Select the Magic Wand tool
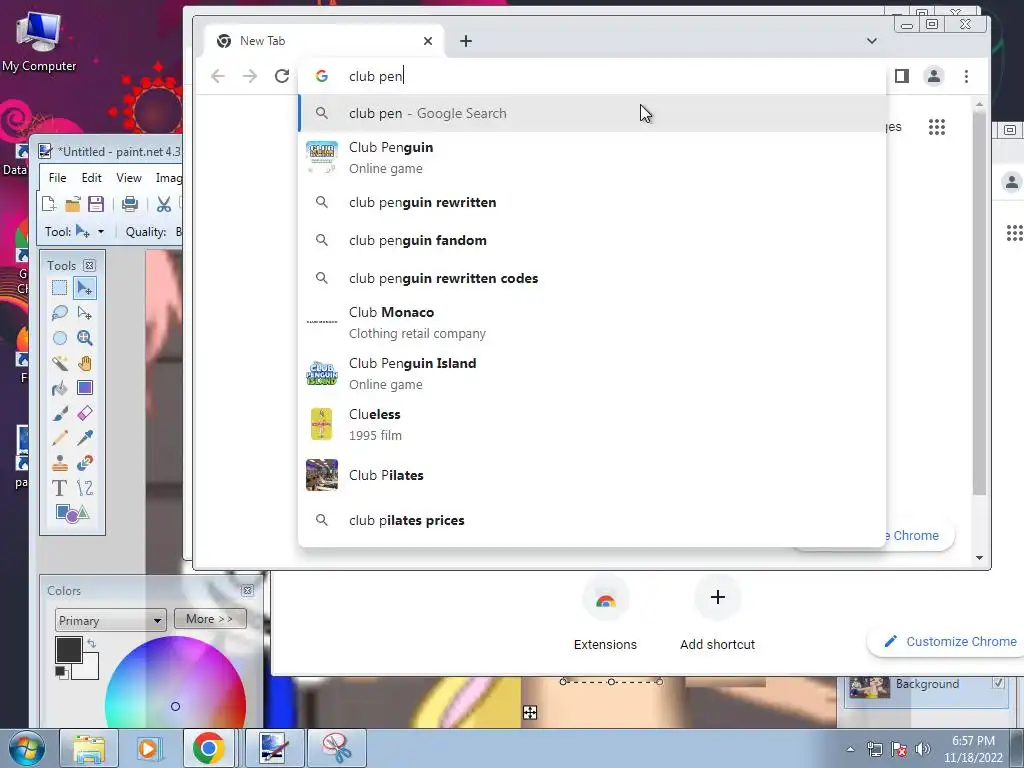This screenshot has height=768, width=1024. coord(59,363)
